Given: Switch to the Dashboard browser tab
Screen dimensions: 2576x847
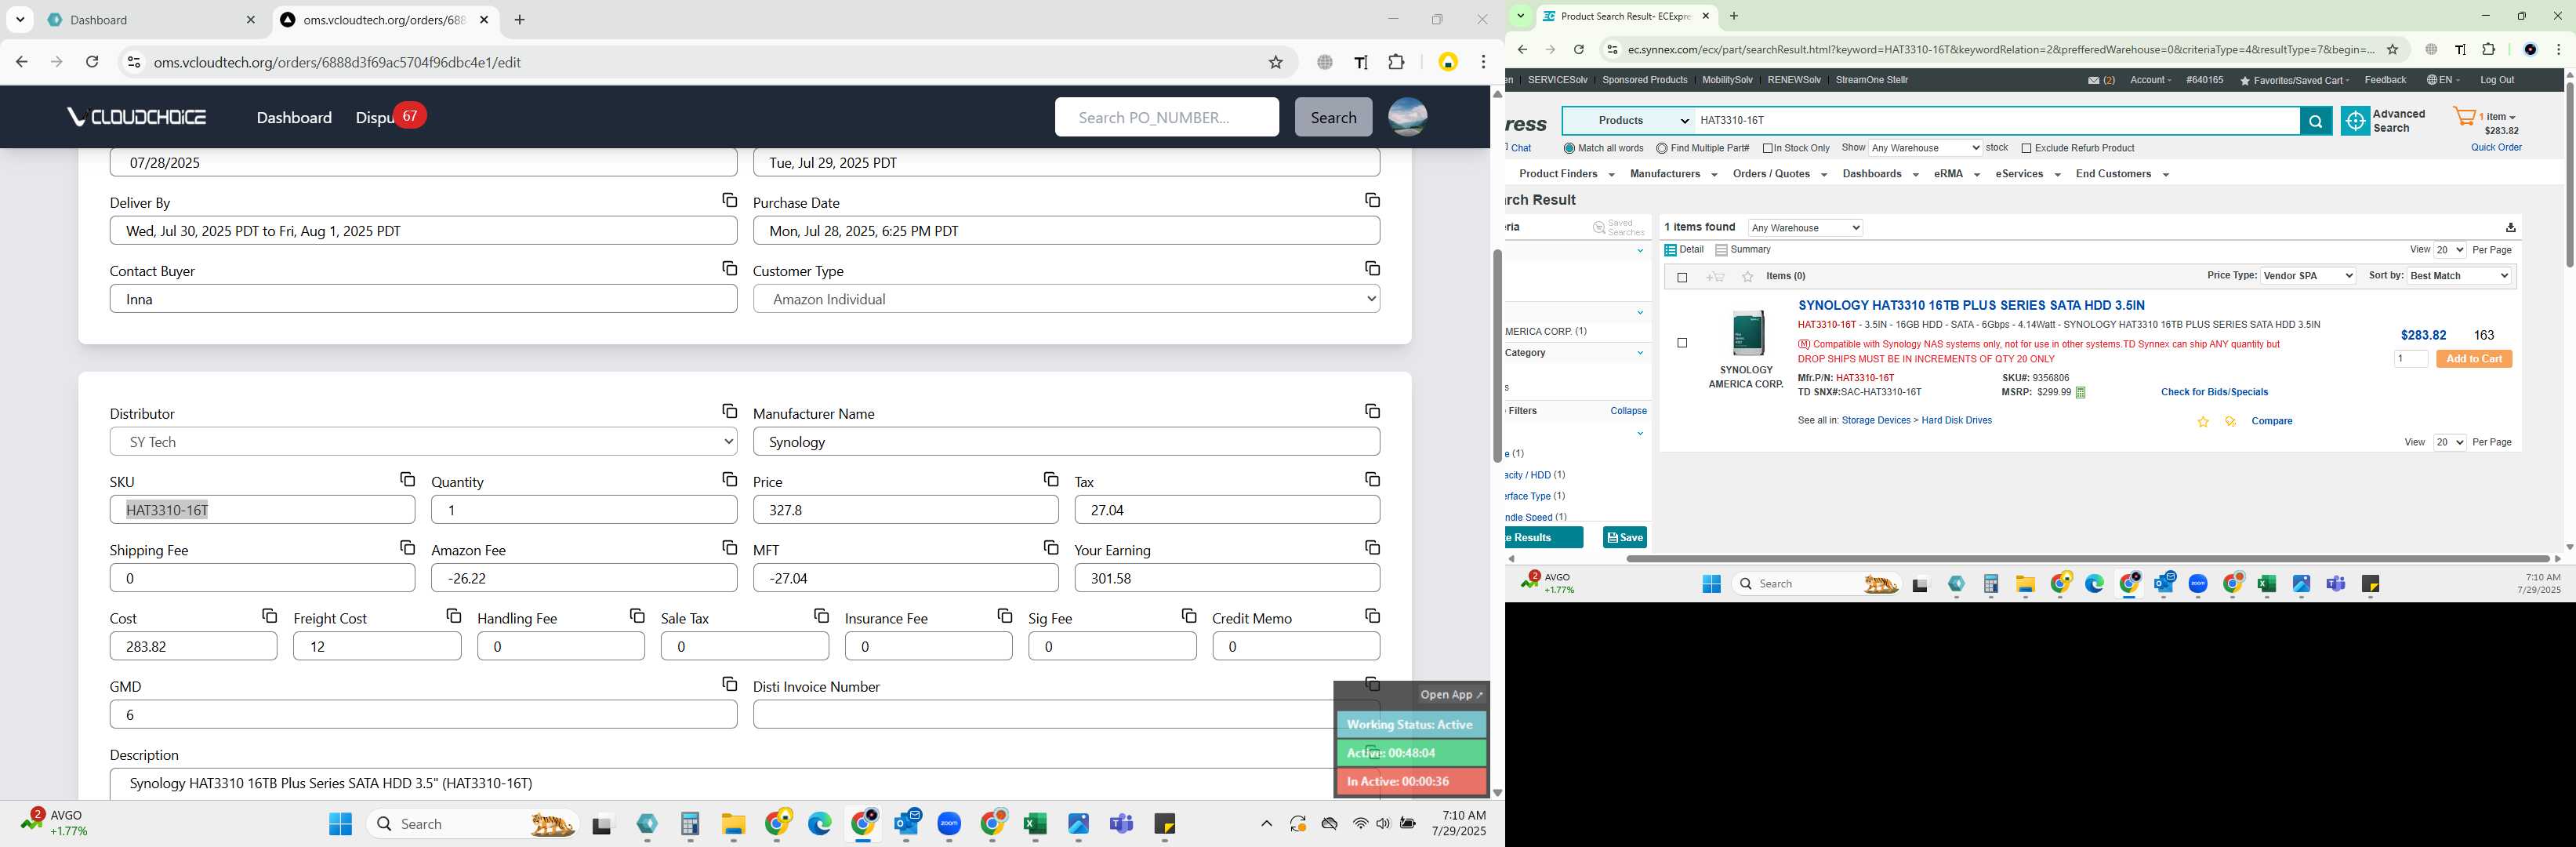Looking at the screenshot, I should click(151, 20).
